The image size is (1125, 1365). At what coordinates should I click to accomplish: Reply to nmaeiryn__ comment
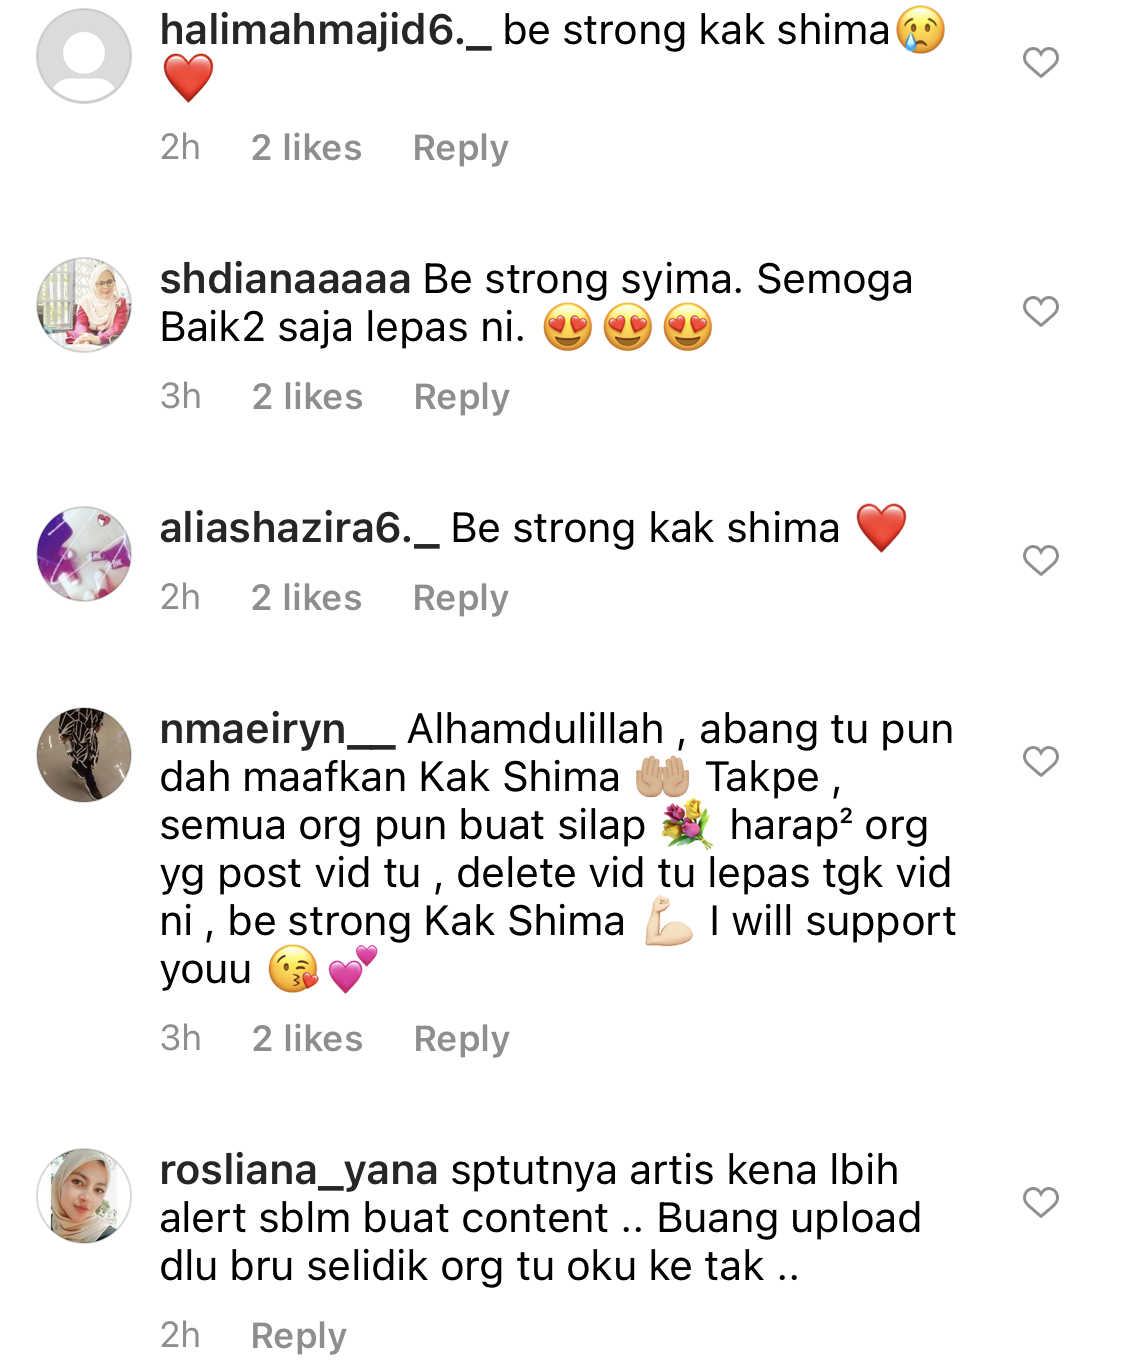coord(462,1039)
